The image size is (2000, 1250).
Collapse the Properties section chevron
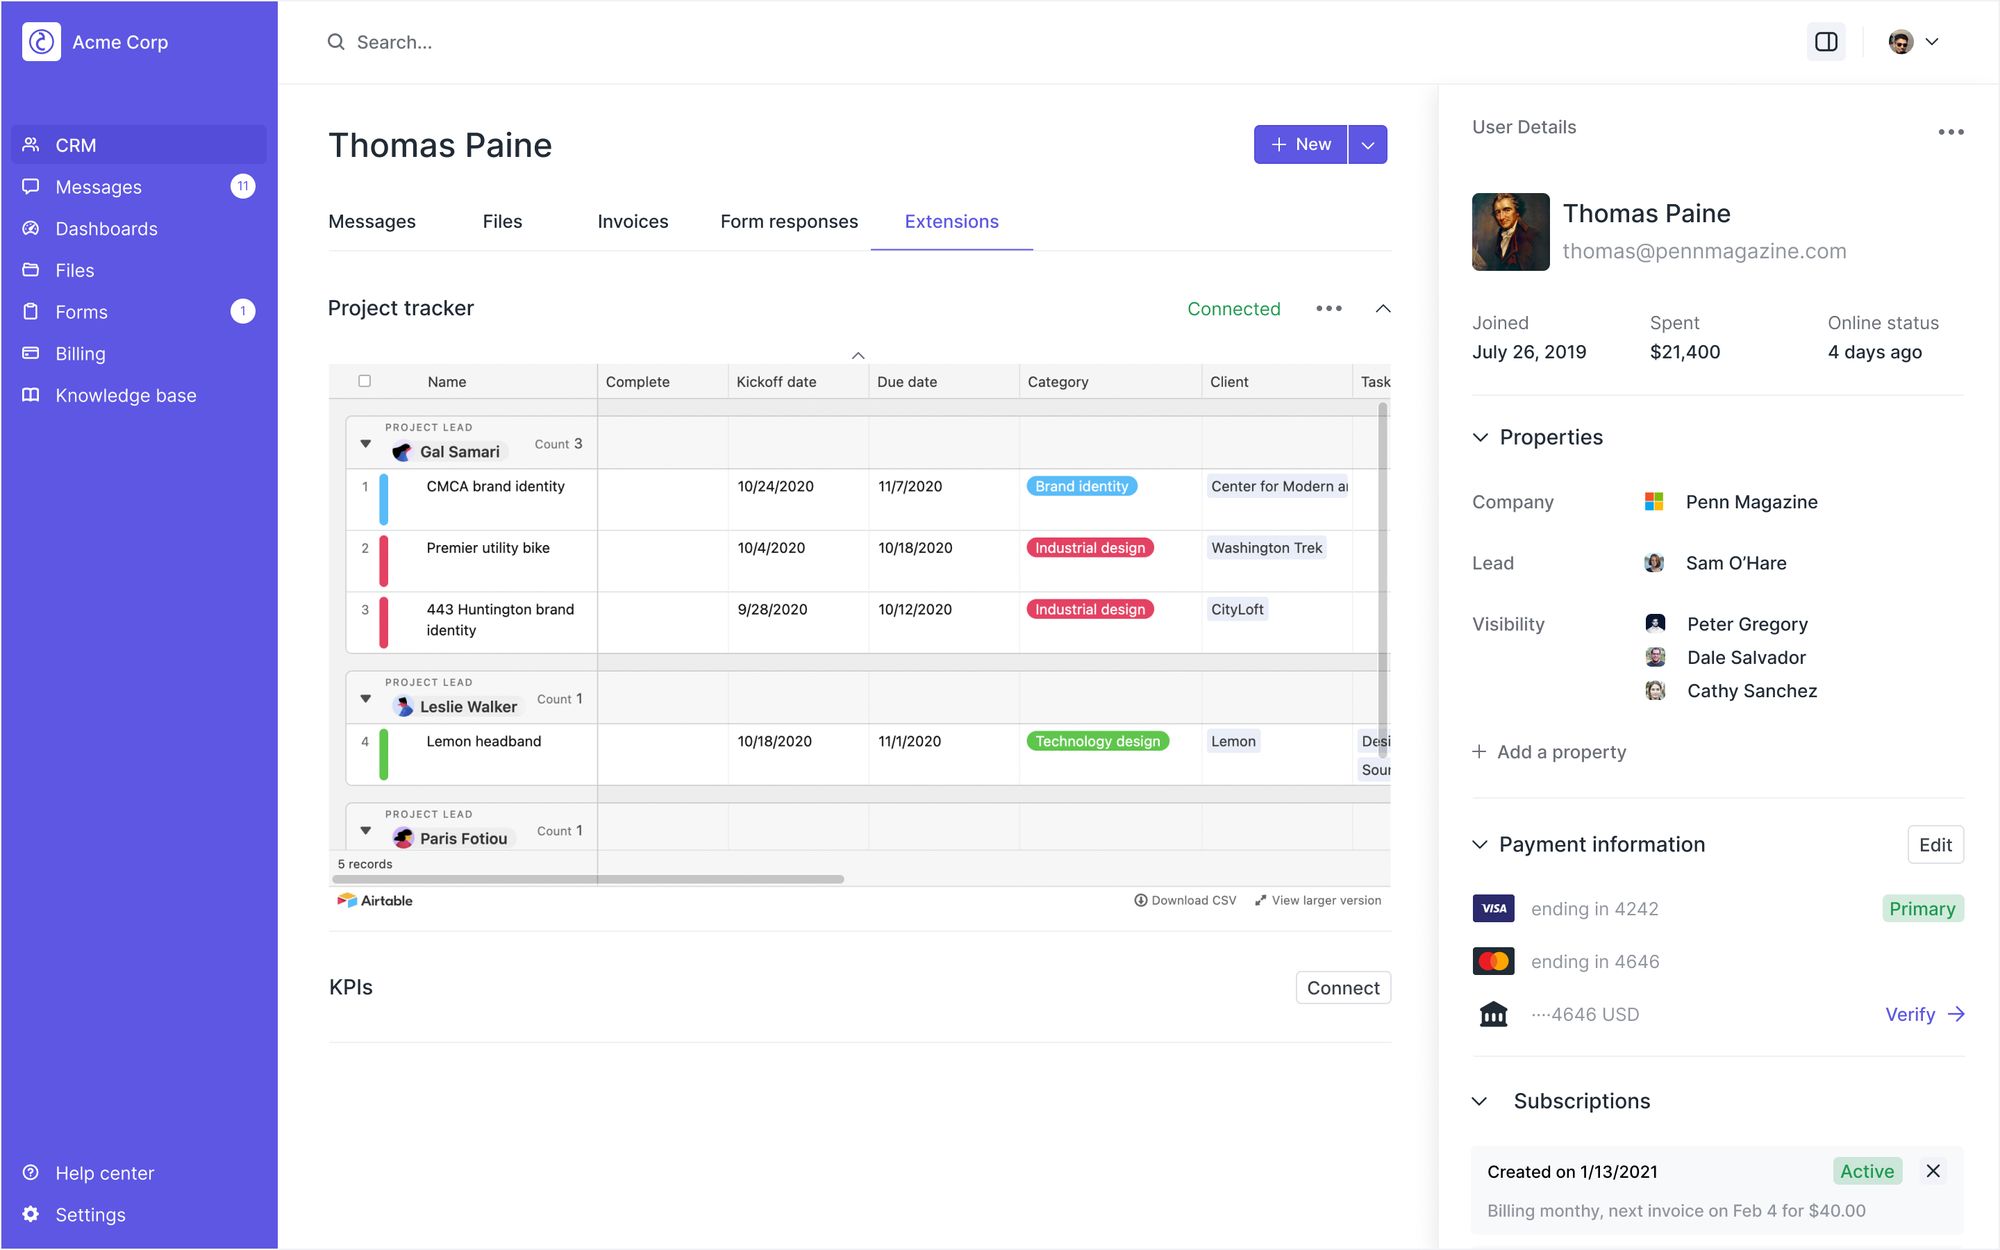click(x=1481, y=437)
